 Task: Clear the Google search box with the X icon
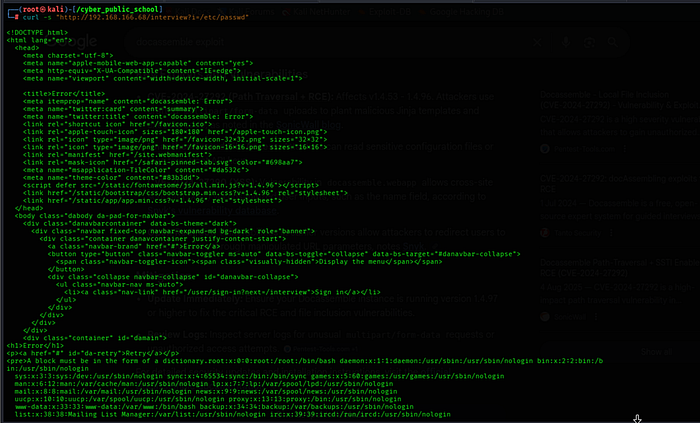537,42
